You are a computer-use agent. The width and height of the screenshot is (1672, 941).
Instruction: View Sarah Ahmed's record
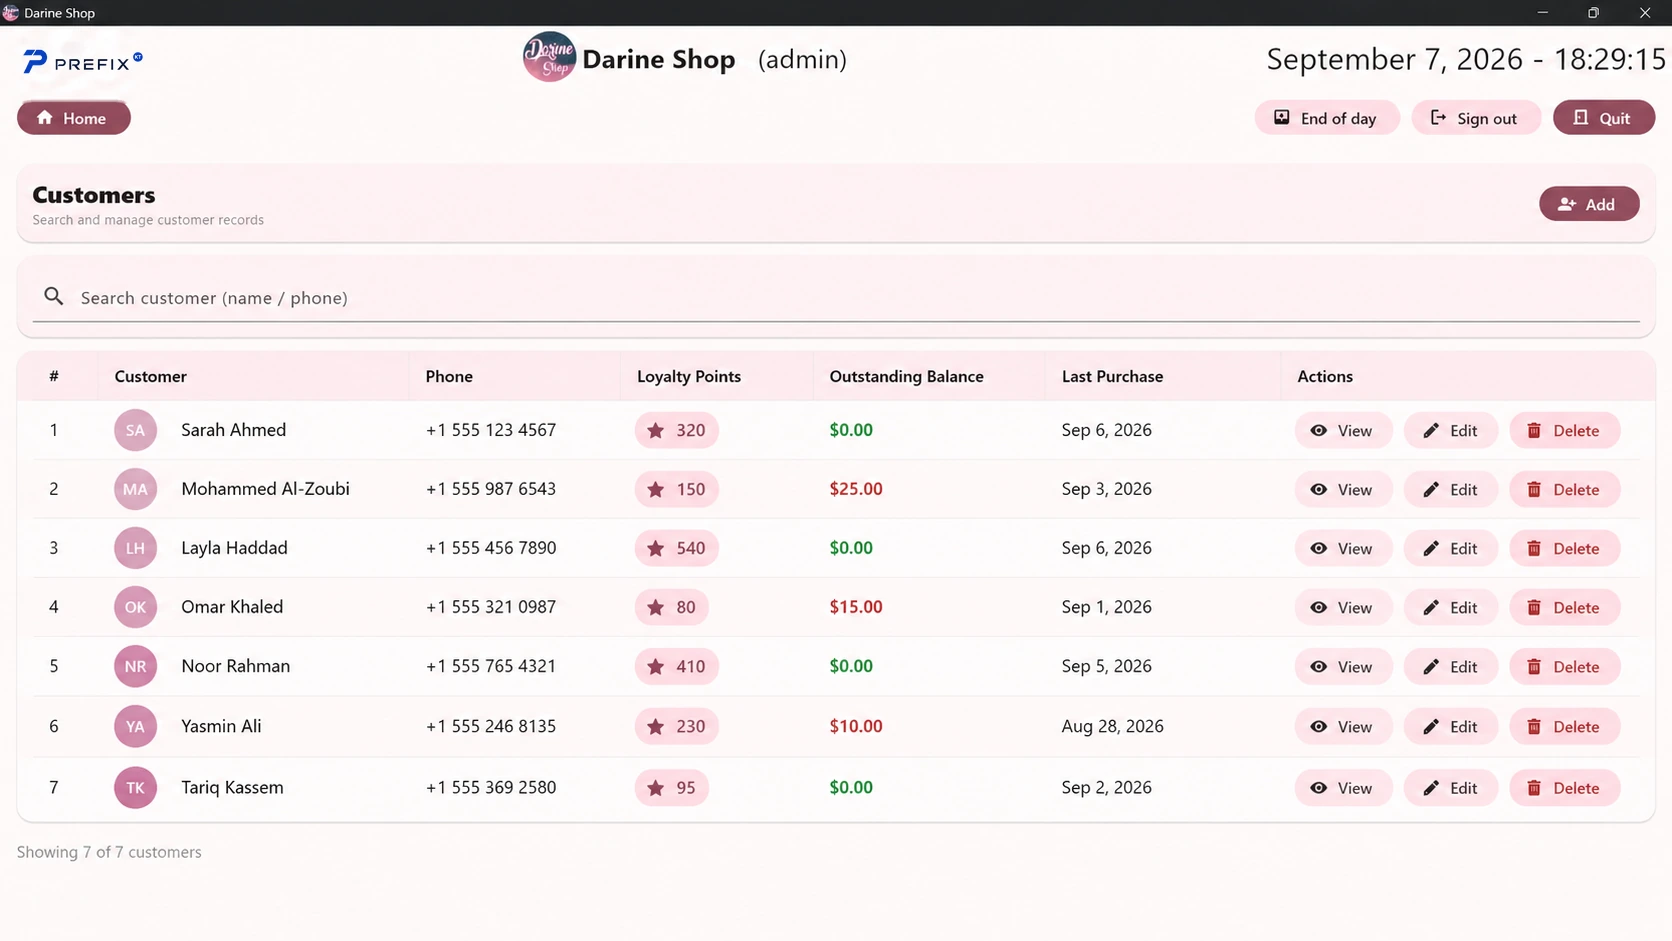tap(1343, 431)
